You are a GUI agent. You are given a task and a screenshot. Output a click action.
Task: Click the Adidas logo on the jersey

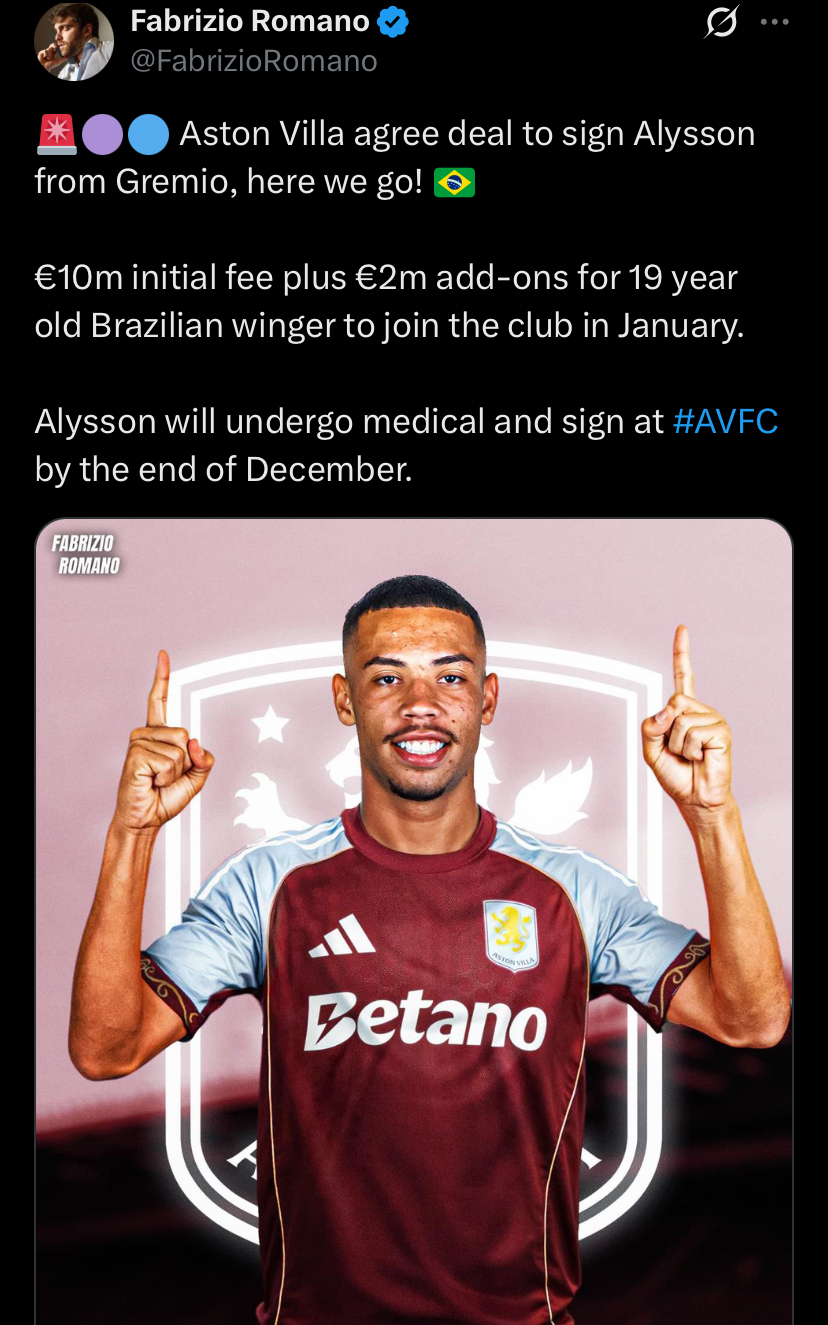tap(342, 937)
